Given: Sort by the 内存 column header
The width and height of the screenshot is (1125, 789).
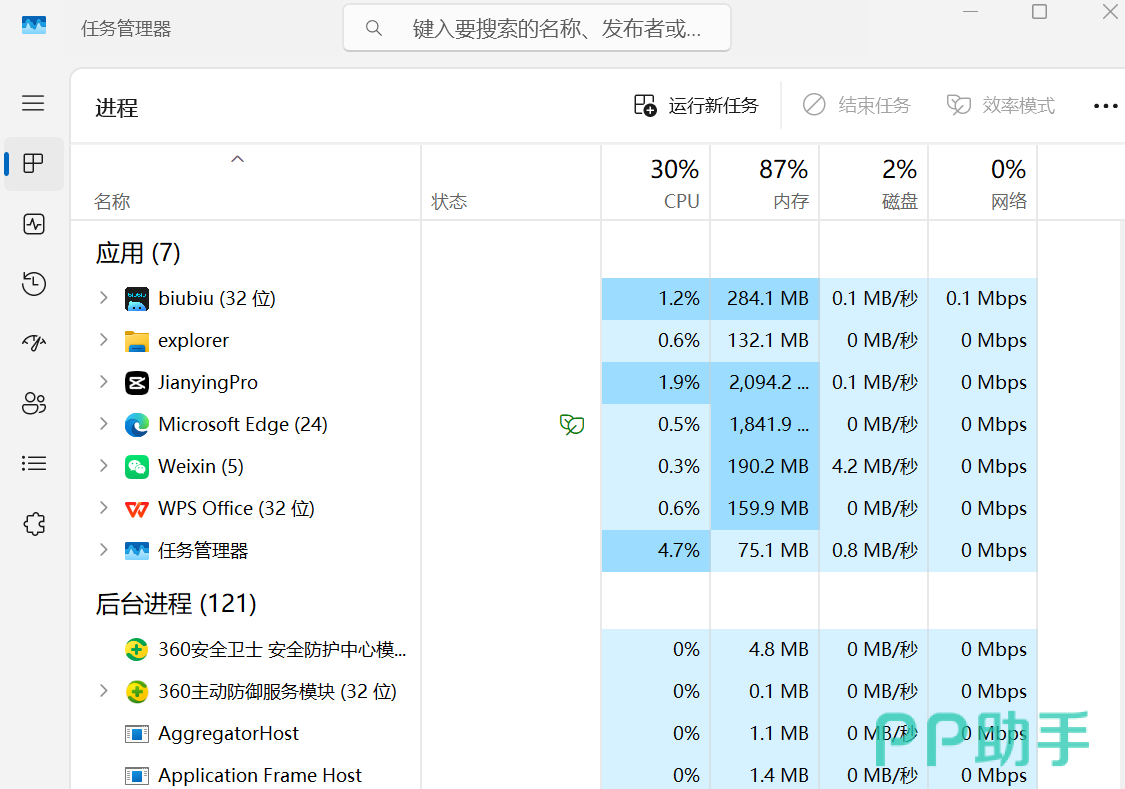Looking at the screenshot, I should coord(765,183).
